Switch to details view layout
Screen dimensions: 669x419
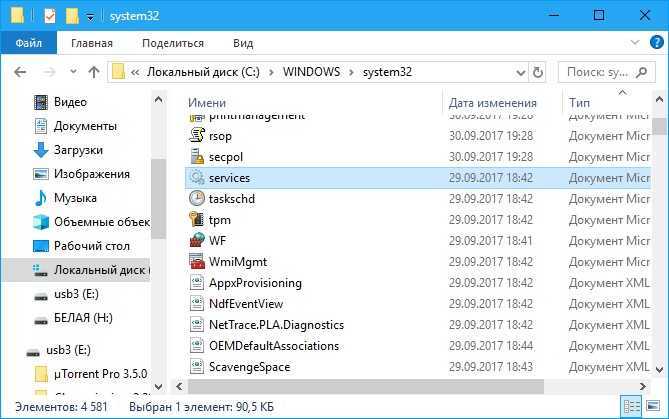click(x=631, y=406)
